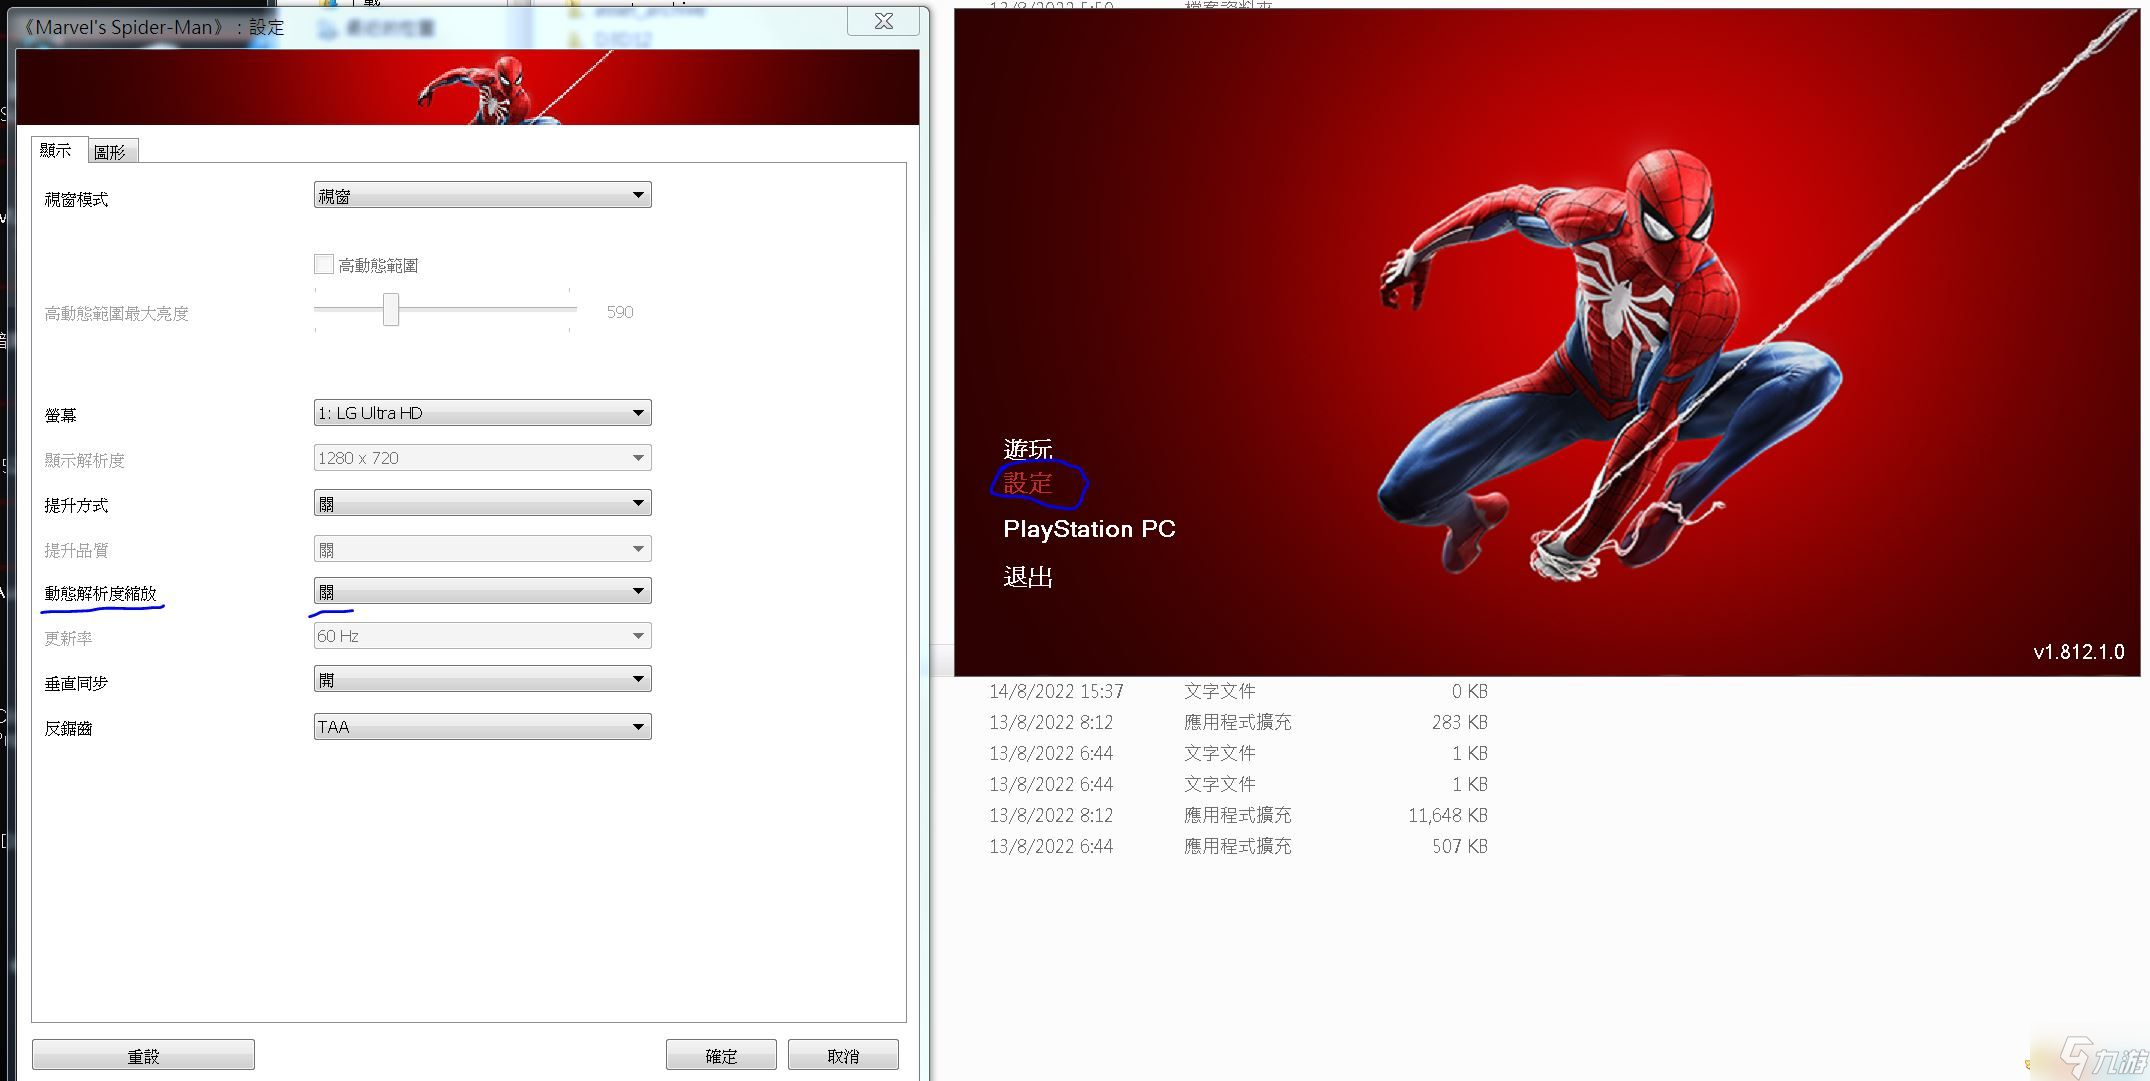The width and height of the screenshot is (2150, 1081).
Task: Click the Spider-Man banner image in settings dialog
Action: point(468,87)
